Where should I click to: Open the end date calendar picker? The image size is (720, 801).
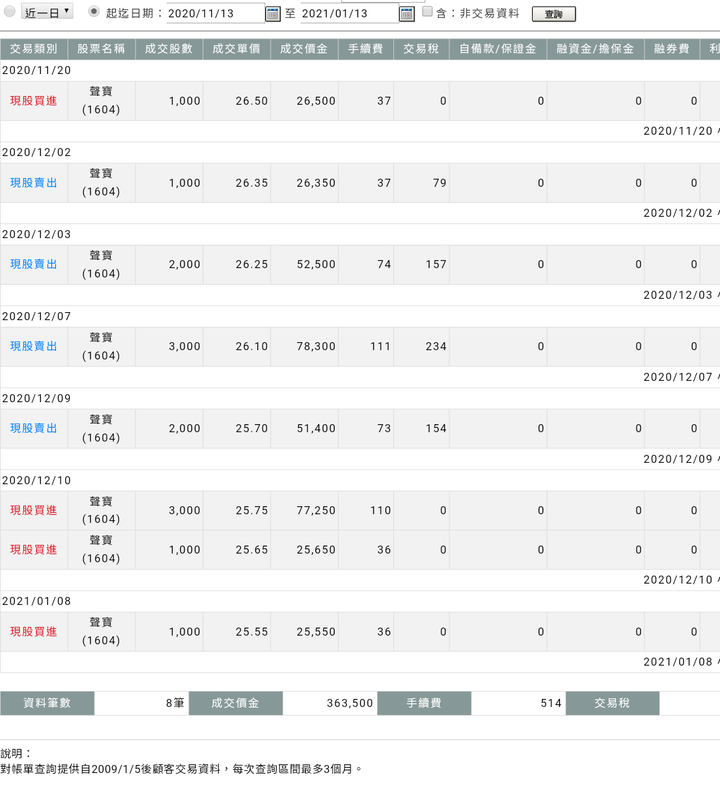coord(407,14)
